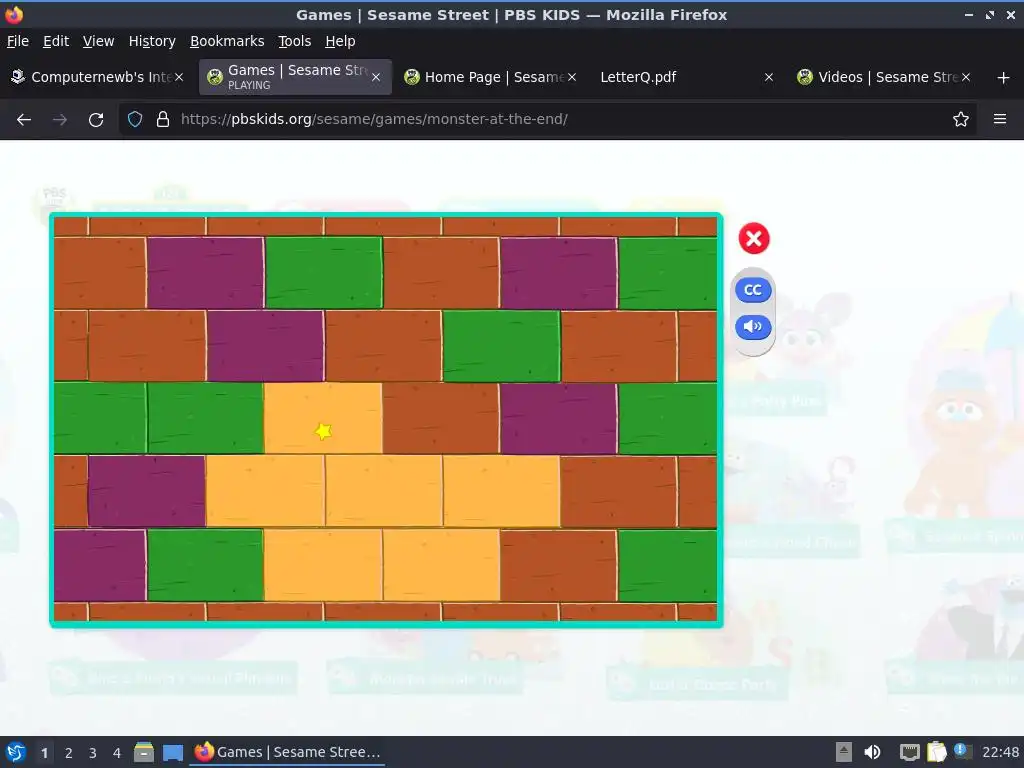Close the Home Page | Sesame tab
The image size is (1024, 768).
[571, 77]
